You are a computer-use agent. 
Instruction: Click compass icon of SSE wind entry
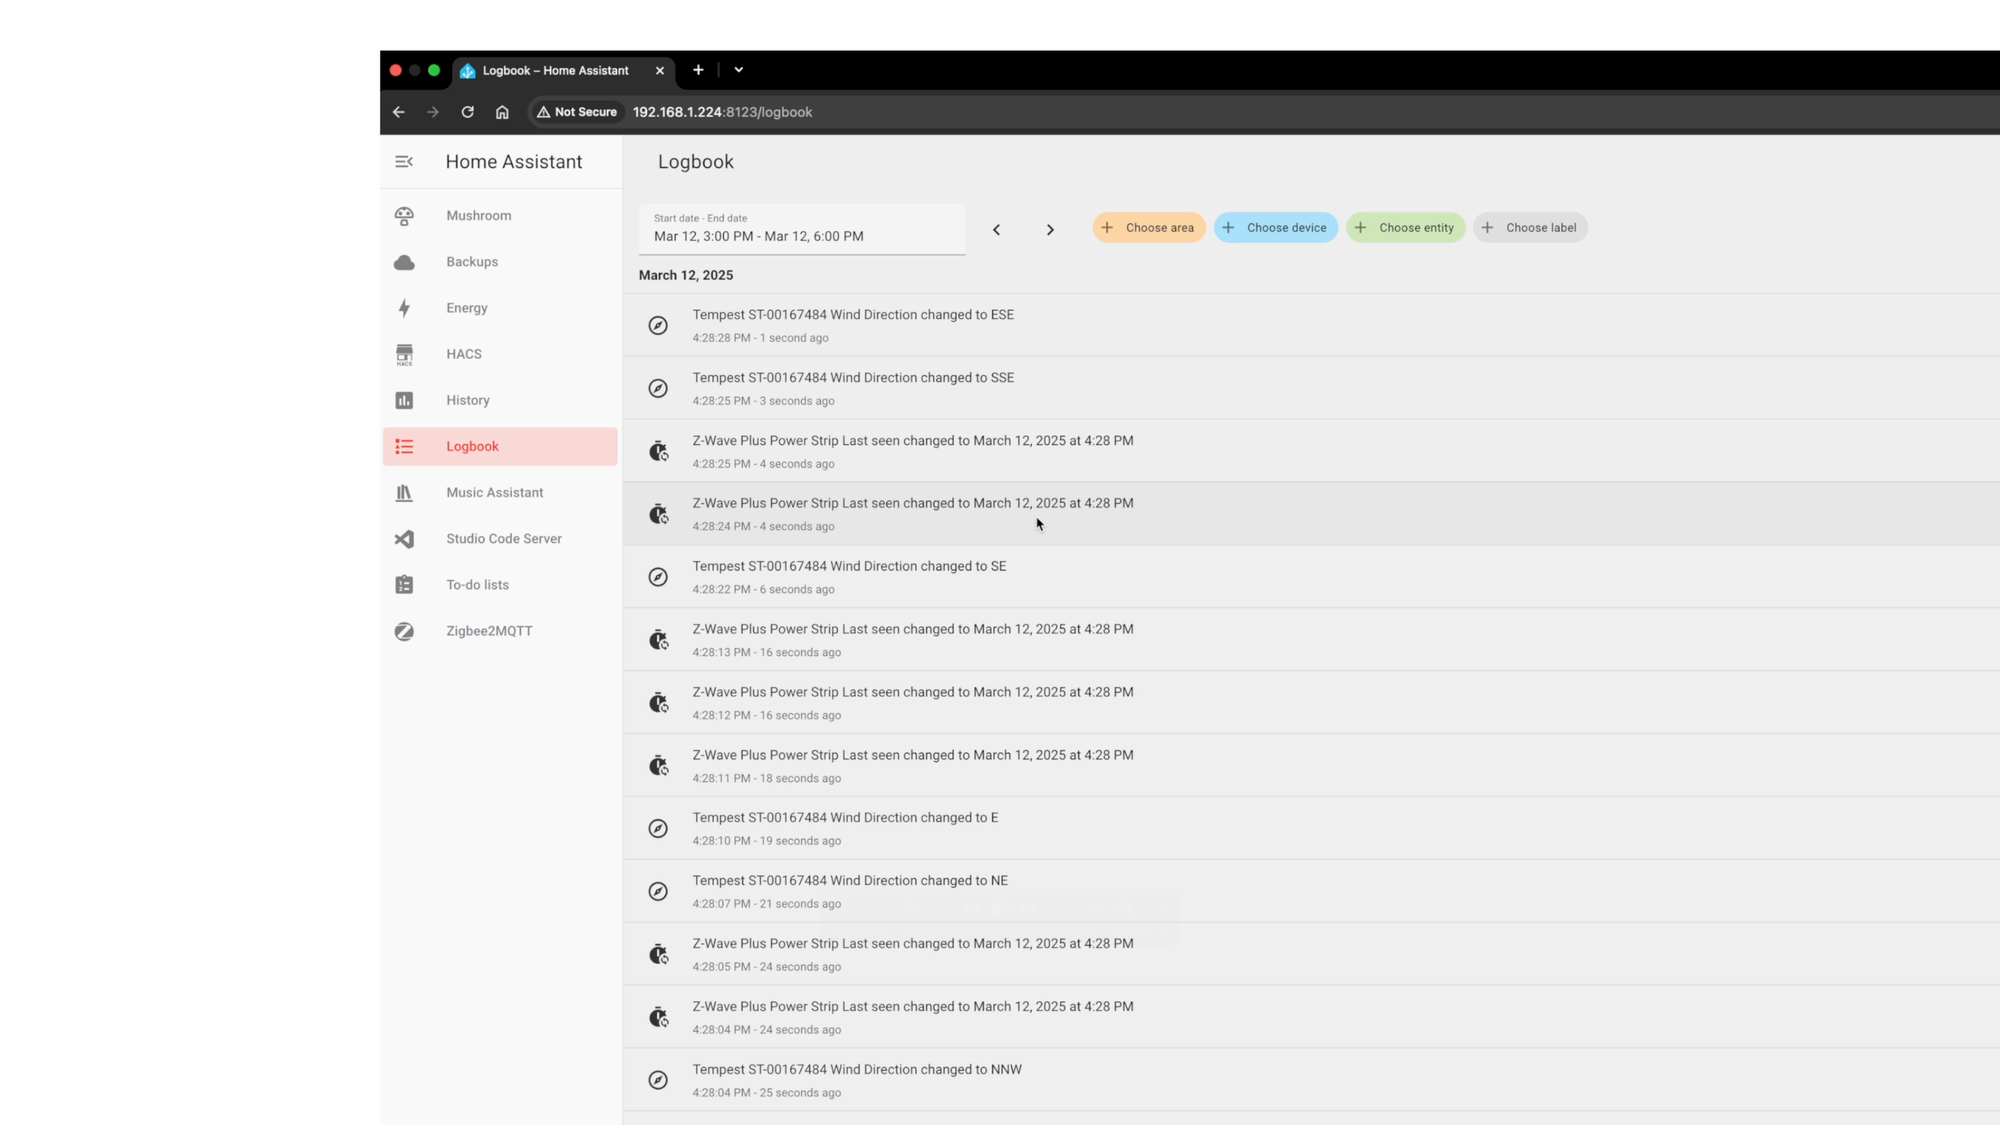pyautogui.click(x=658, y=388)
